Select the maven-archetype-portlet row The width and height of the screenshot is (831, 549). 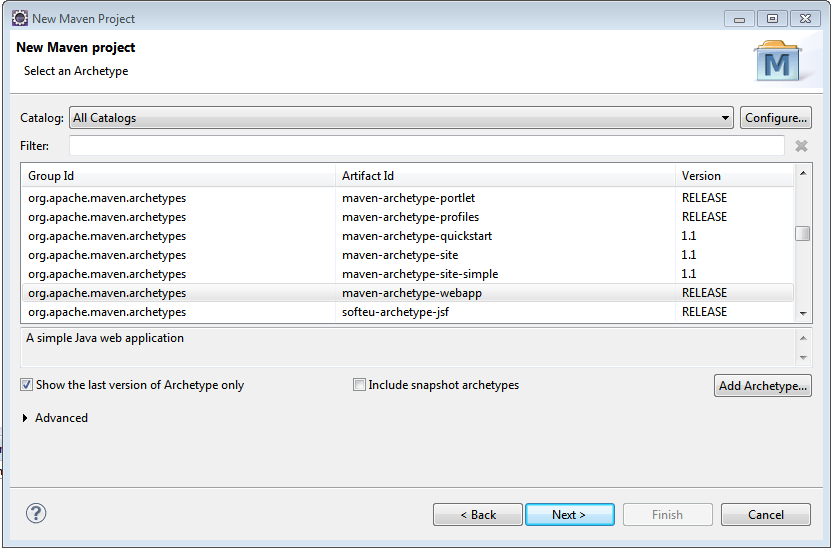tap(408, 198)
